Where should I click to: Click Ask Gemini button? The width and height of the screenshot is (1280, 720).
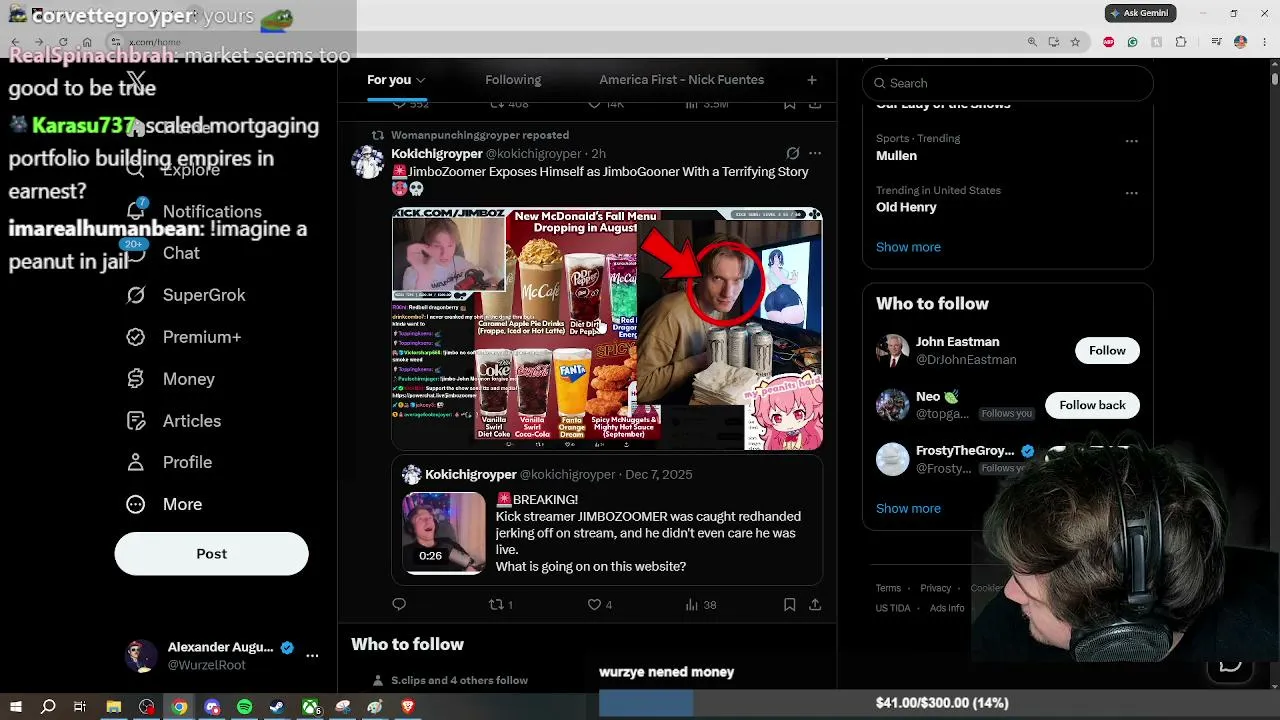coord(1140,13)
